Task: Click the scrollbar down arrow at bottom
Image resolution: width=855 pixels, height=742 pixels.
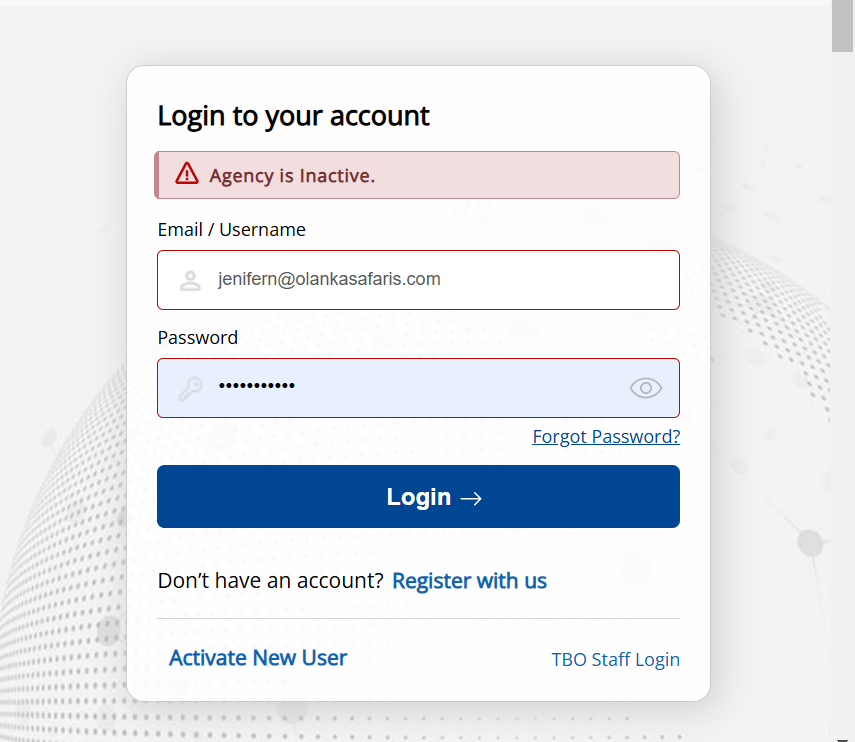Action: (842, 739)
